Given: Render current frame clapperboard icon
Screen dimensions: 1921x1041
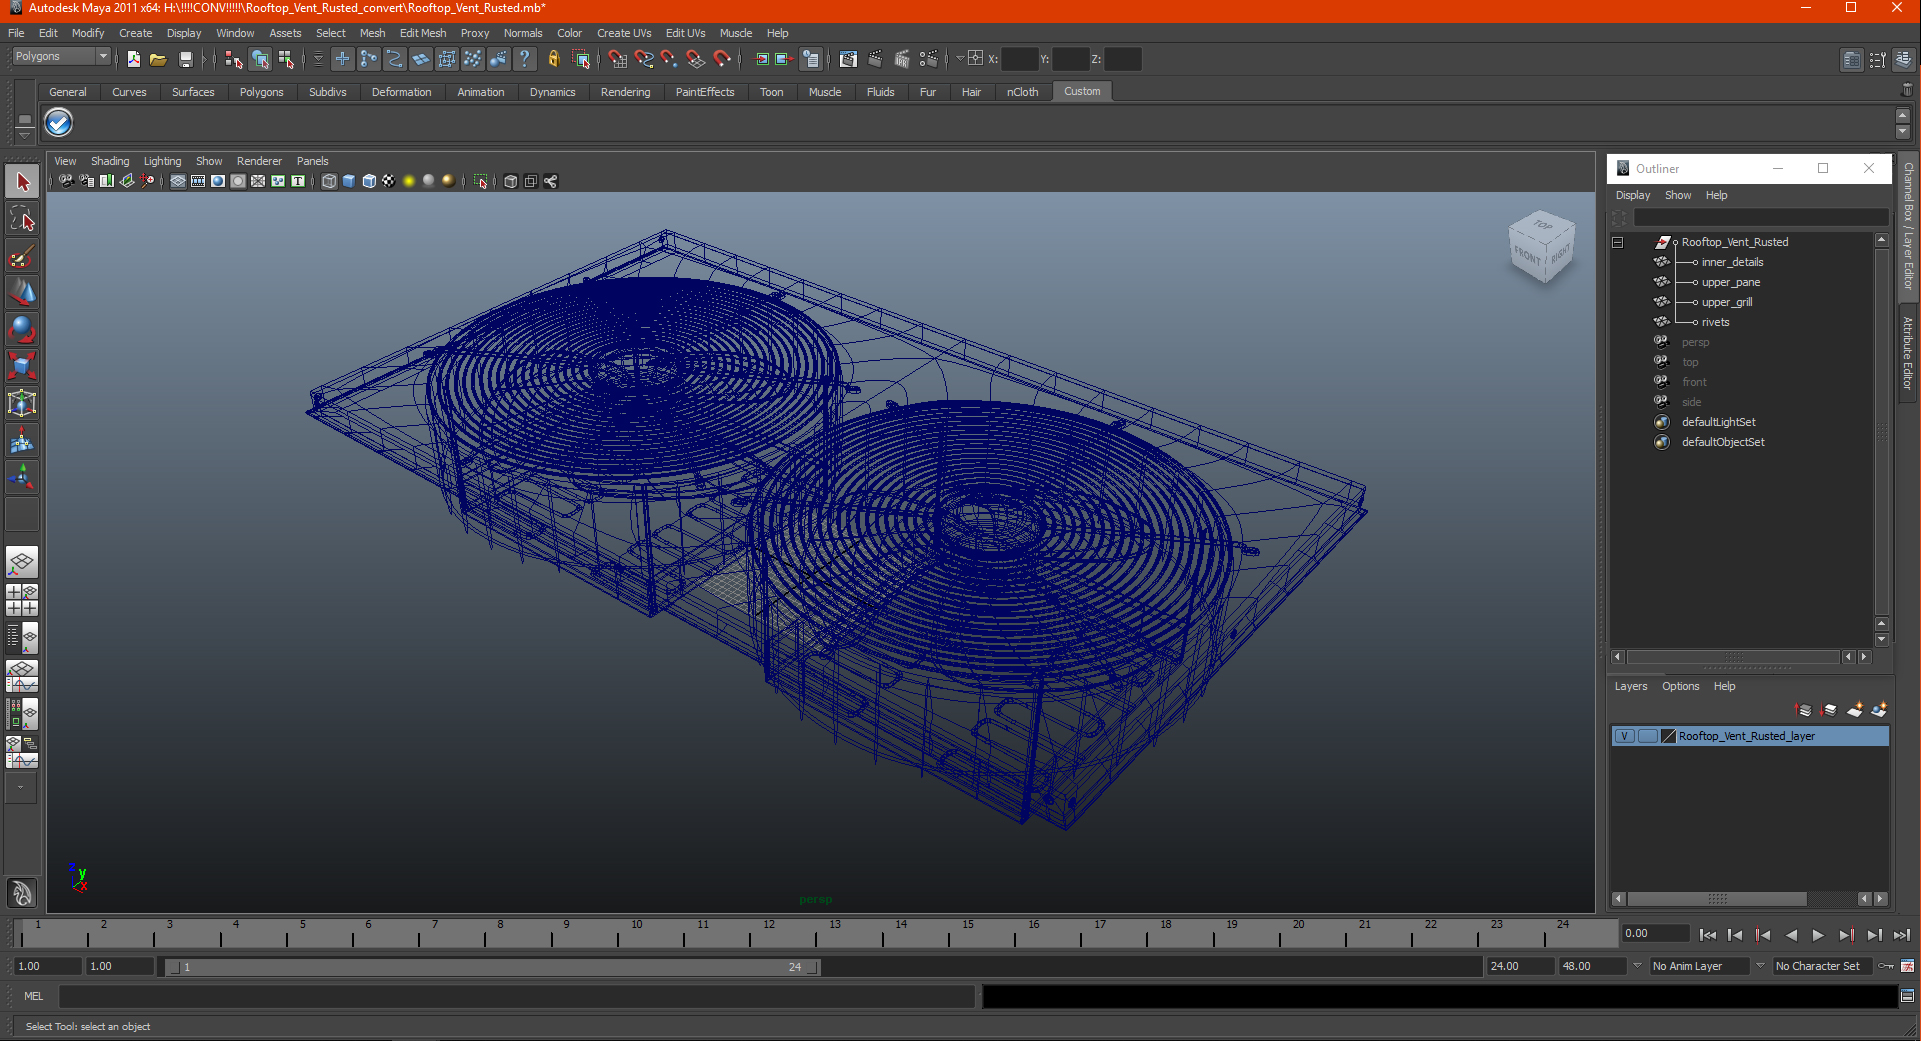Looking at the screenshot, I should coord(875,59).
